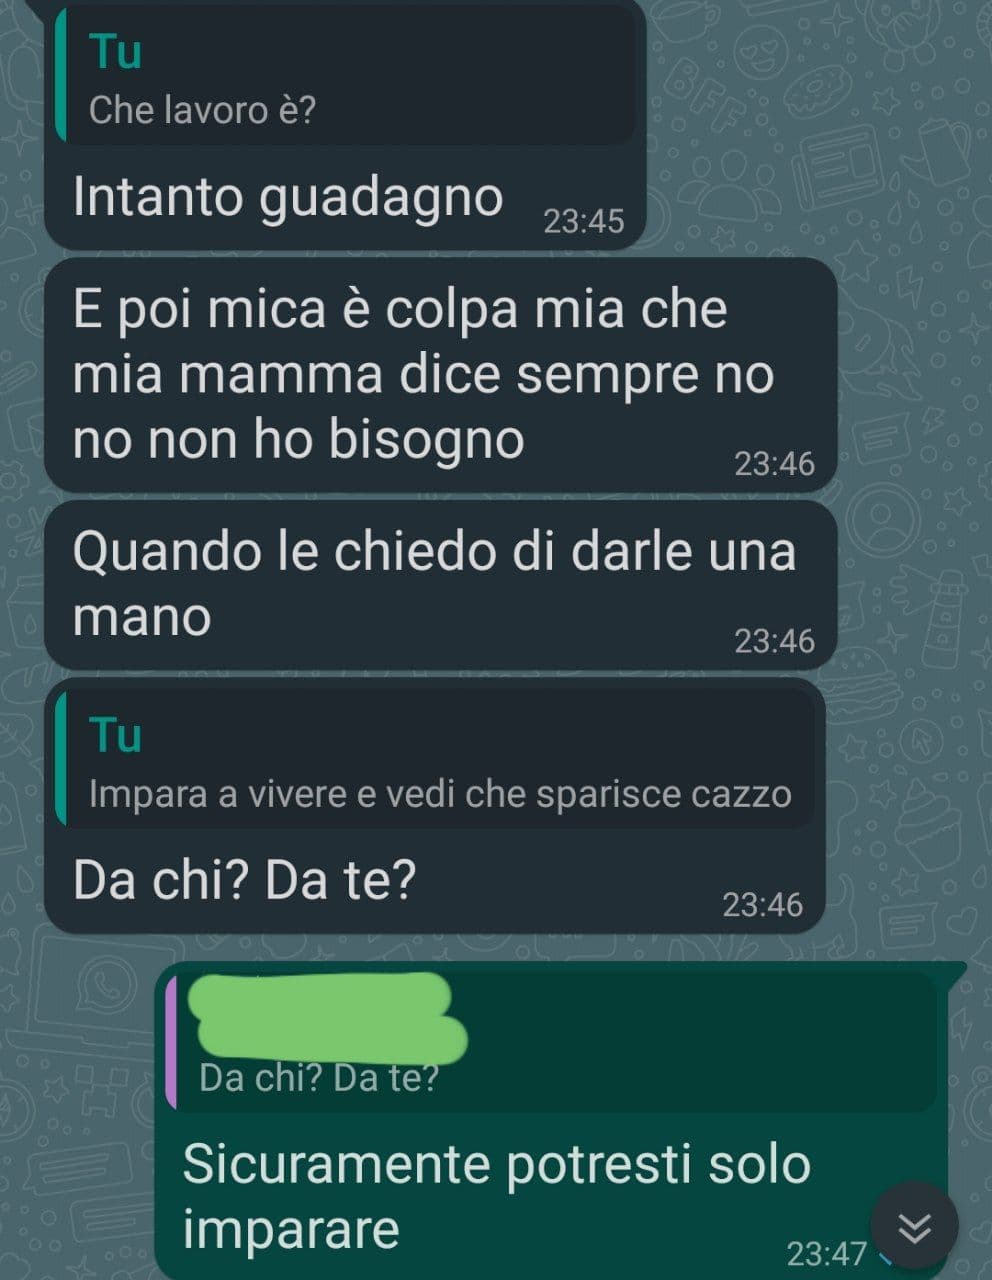
Task: Tap the 23:46 timestamp on 'Da chi? Da te?'
Action: point(763,905)
